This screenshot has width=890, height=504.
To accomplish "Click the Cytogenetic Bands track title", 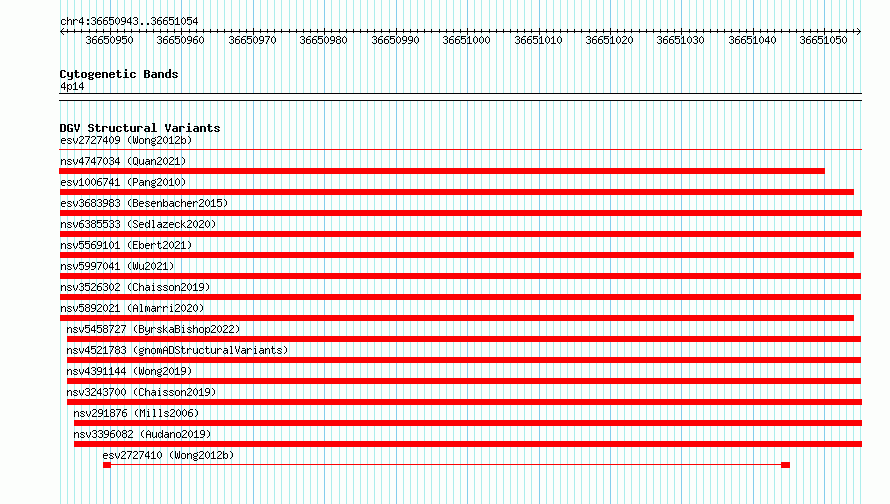I will [119, 74].
